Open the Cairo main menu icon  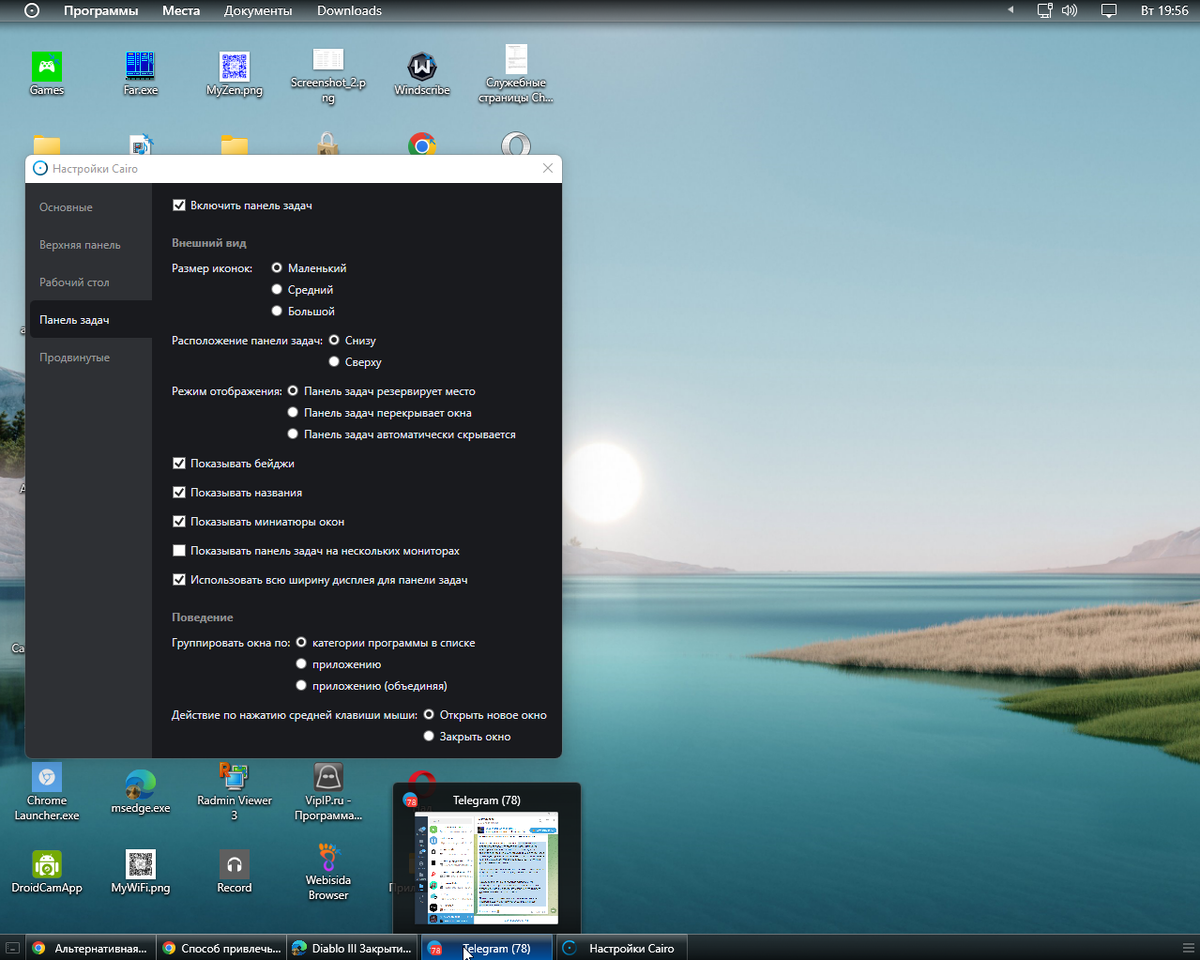point(32,11)
